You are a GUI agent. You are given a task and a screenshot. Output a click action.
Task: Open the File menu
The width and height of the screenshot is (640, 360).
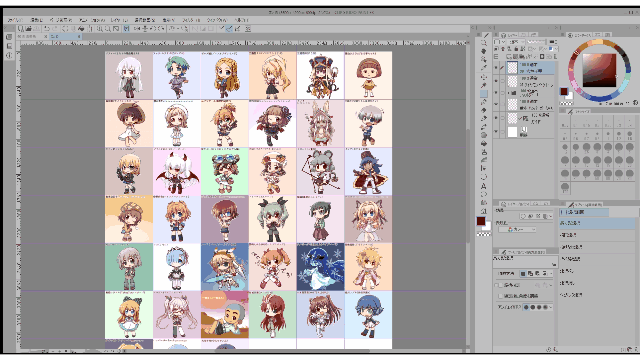[x=16, y=20]
